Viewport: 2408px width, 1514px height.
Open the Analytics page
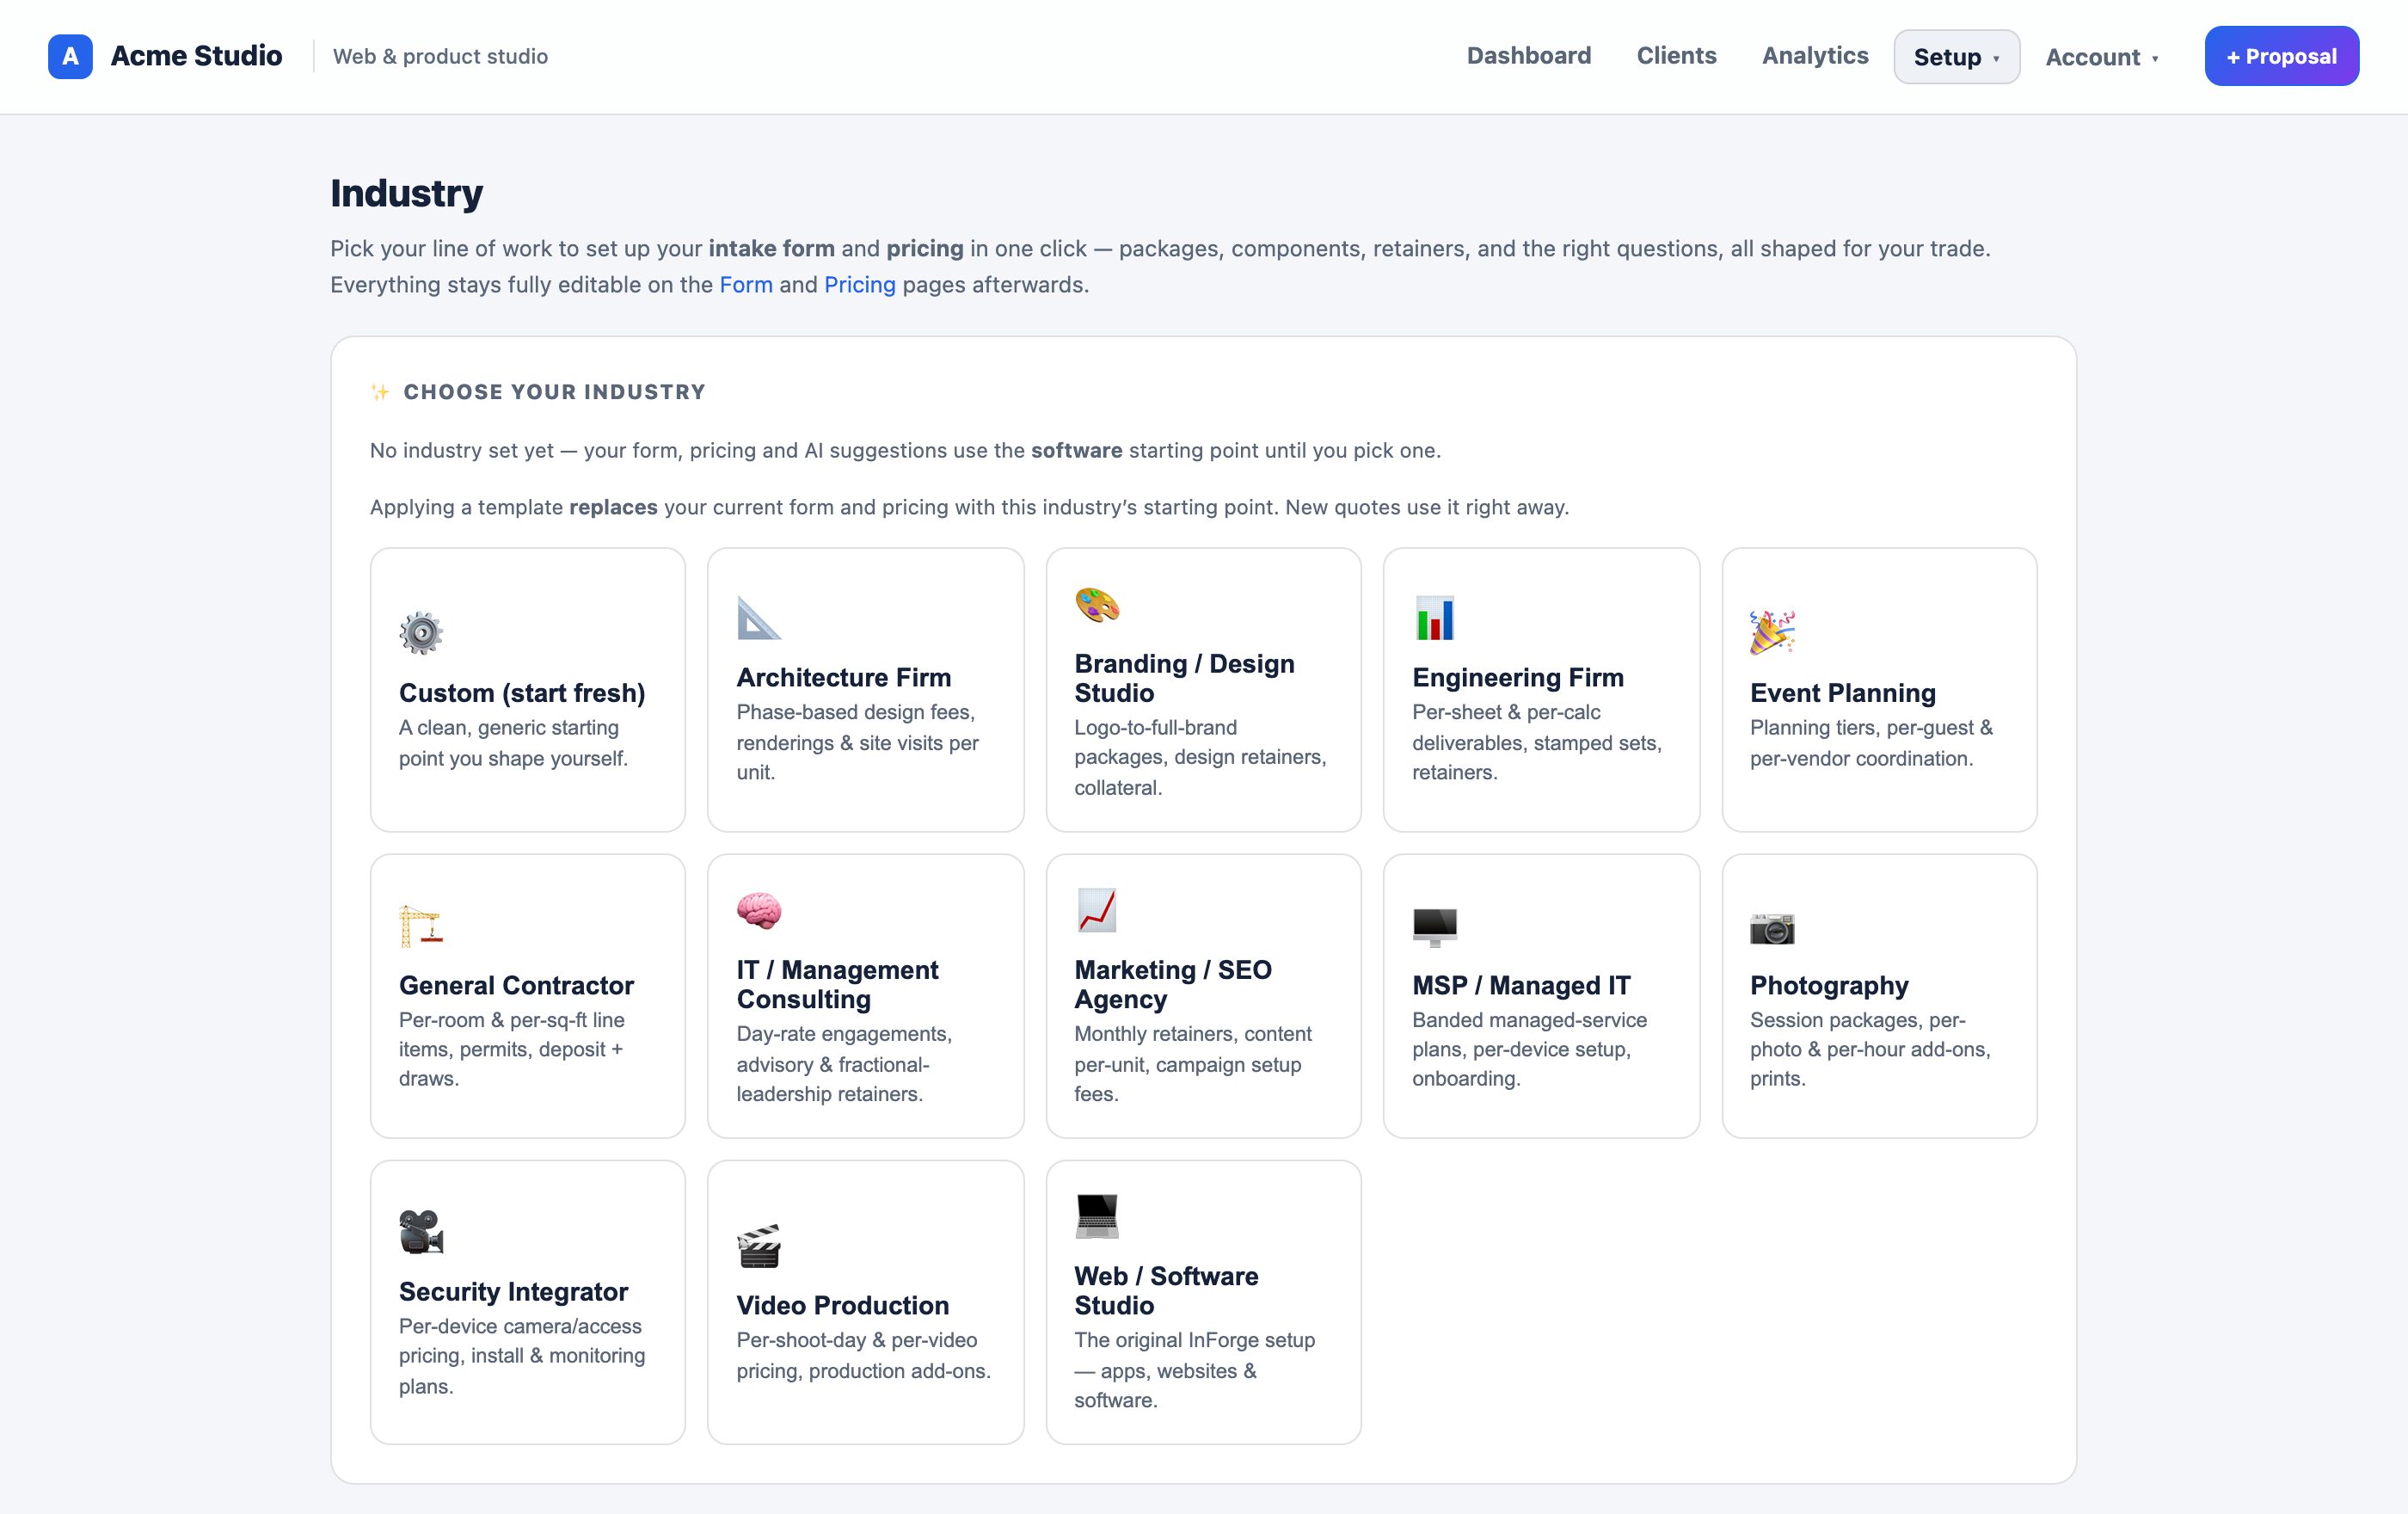pyautogui.click(x=1814, y=56)
